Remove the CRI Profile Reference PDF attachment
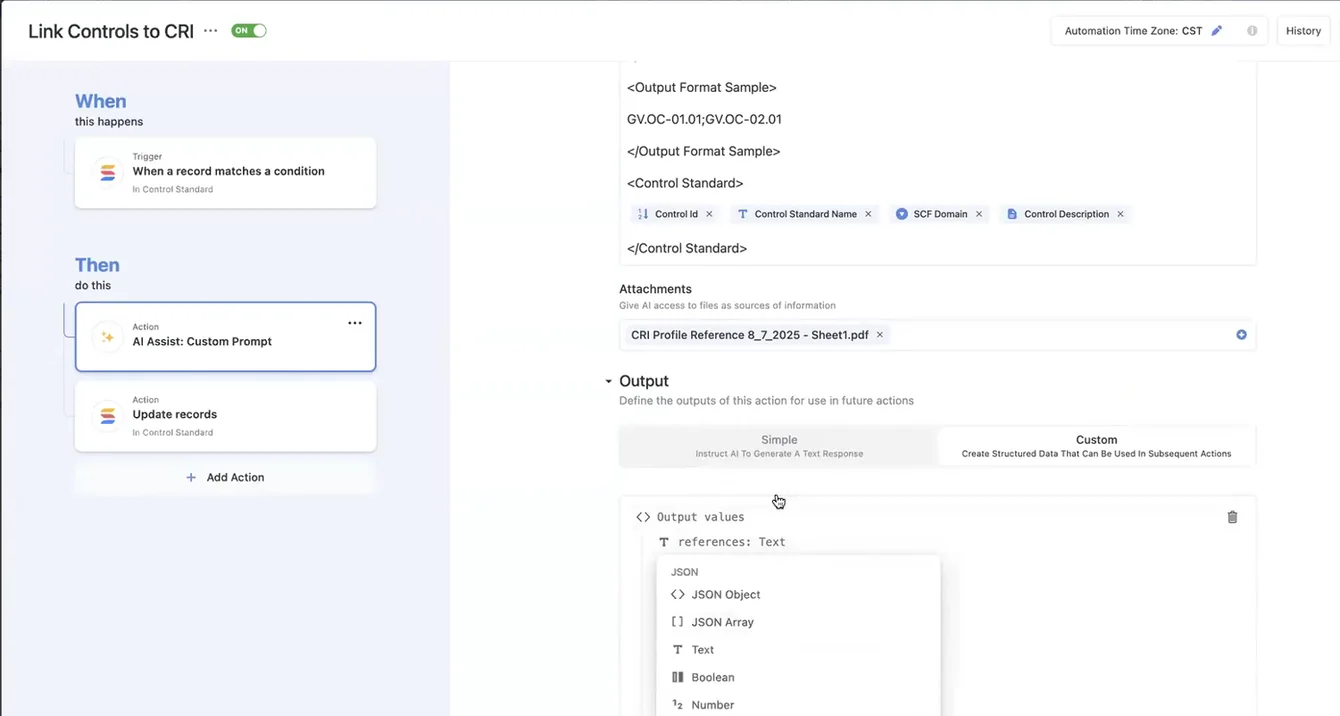Screen dimensions: 1340x716 [x=880, y=335]
